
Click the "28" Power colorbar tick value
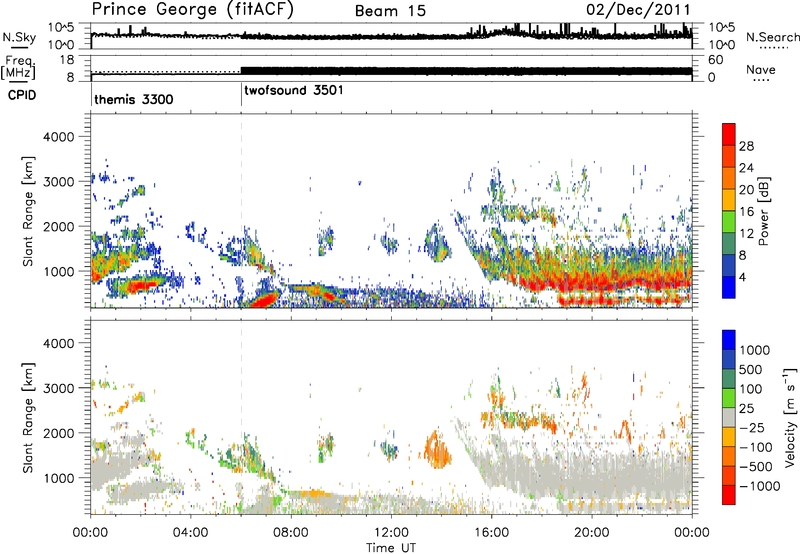coord(746,146)
